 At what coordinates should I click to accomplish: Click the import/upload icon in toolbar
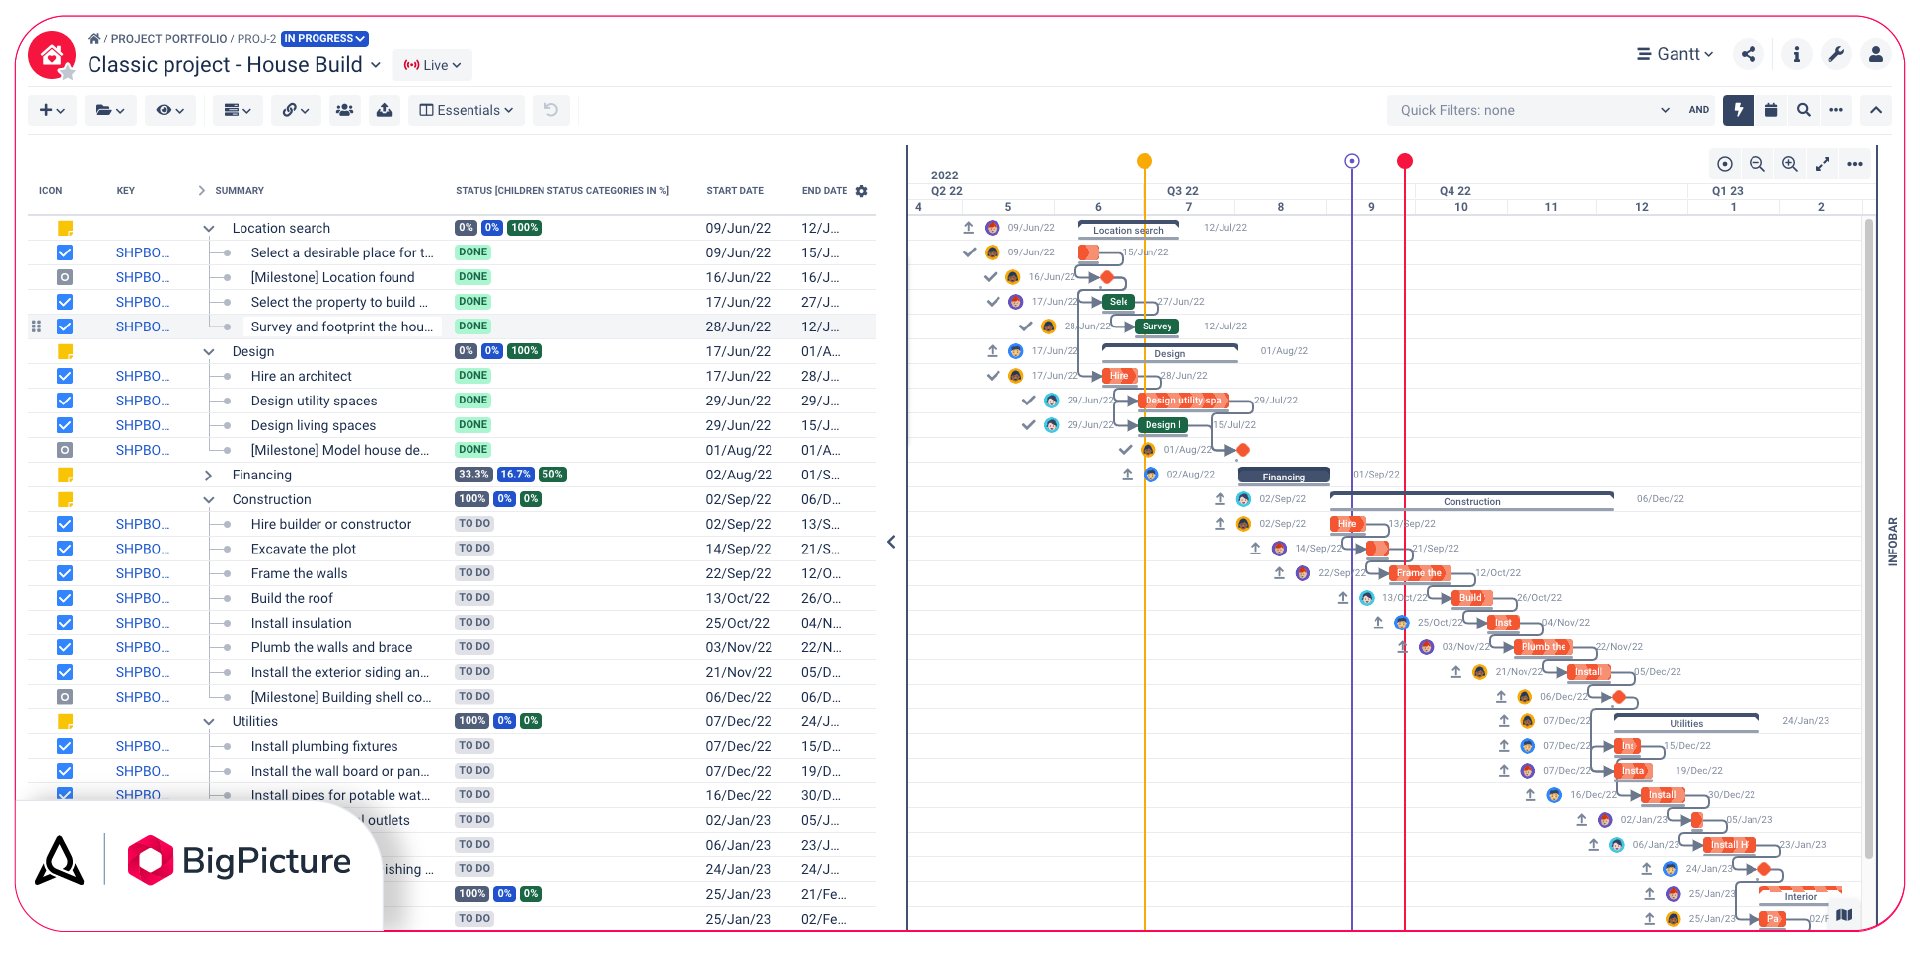pos(385,110)
